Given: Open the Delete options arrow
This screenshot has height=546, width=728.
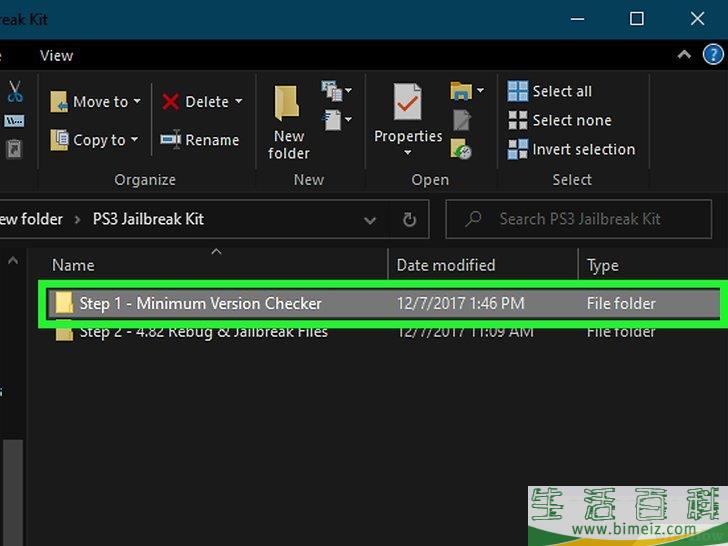Looking at the screenshot, I should (239, 101).
